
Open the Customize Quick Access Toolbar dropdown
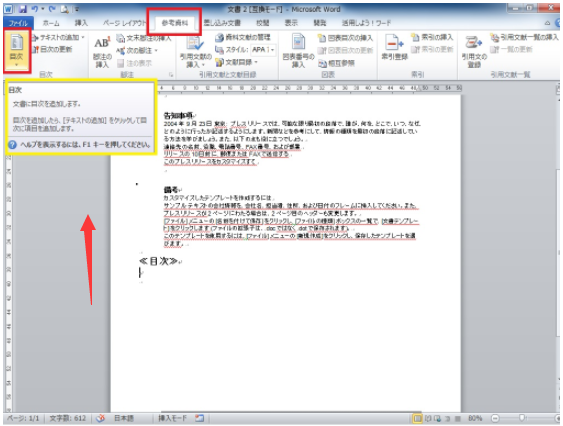[77, 9]
